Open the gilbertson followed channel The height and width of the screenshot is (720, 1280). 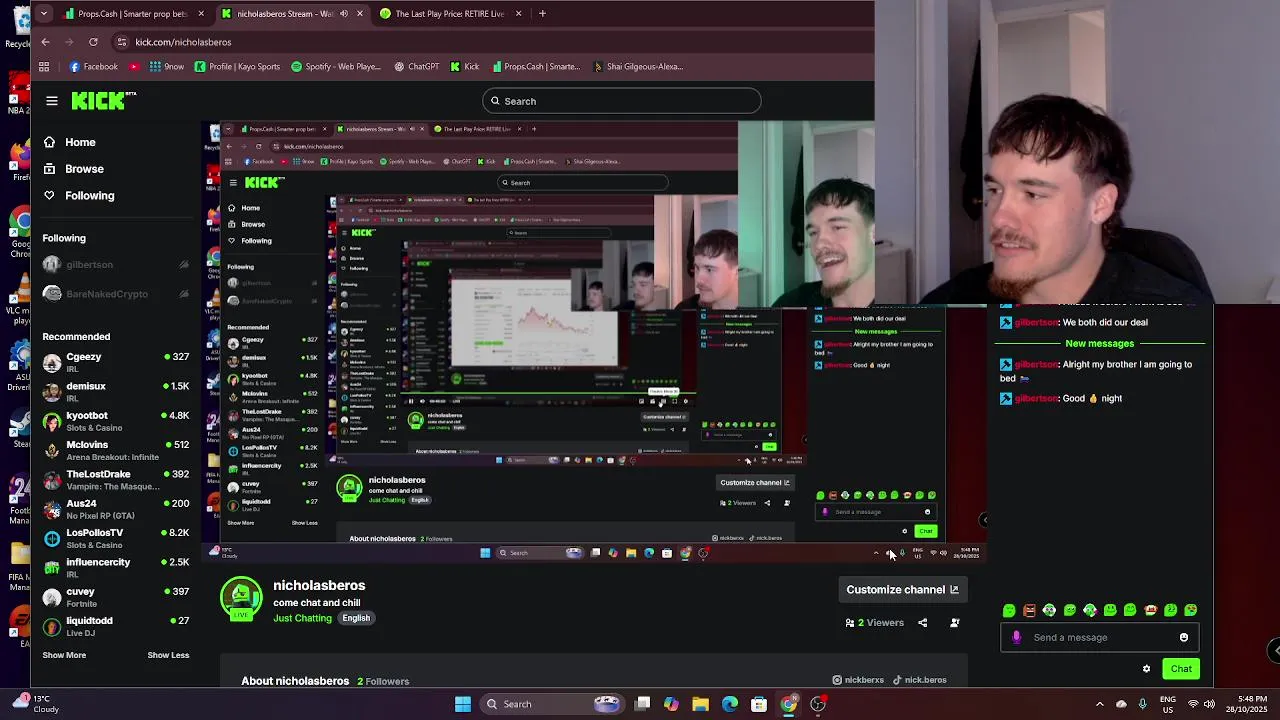point(116,265)
